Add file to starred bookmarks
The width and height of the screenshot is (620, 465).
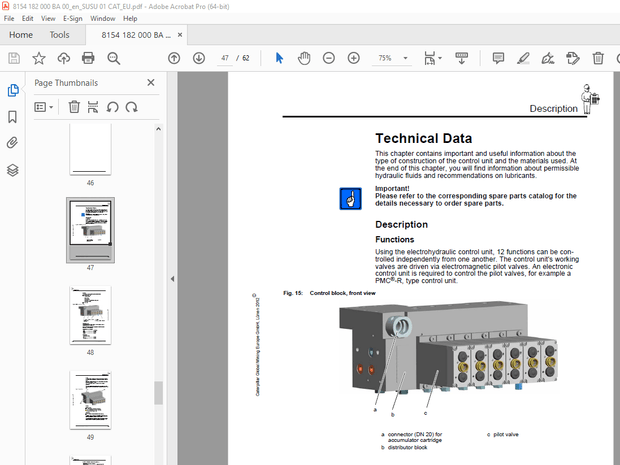(x=39, y=59)
